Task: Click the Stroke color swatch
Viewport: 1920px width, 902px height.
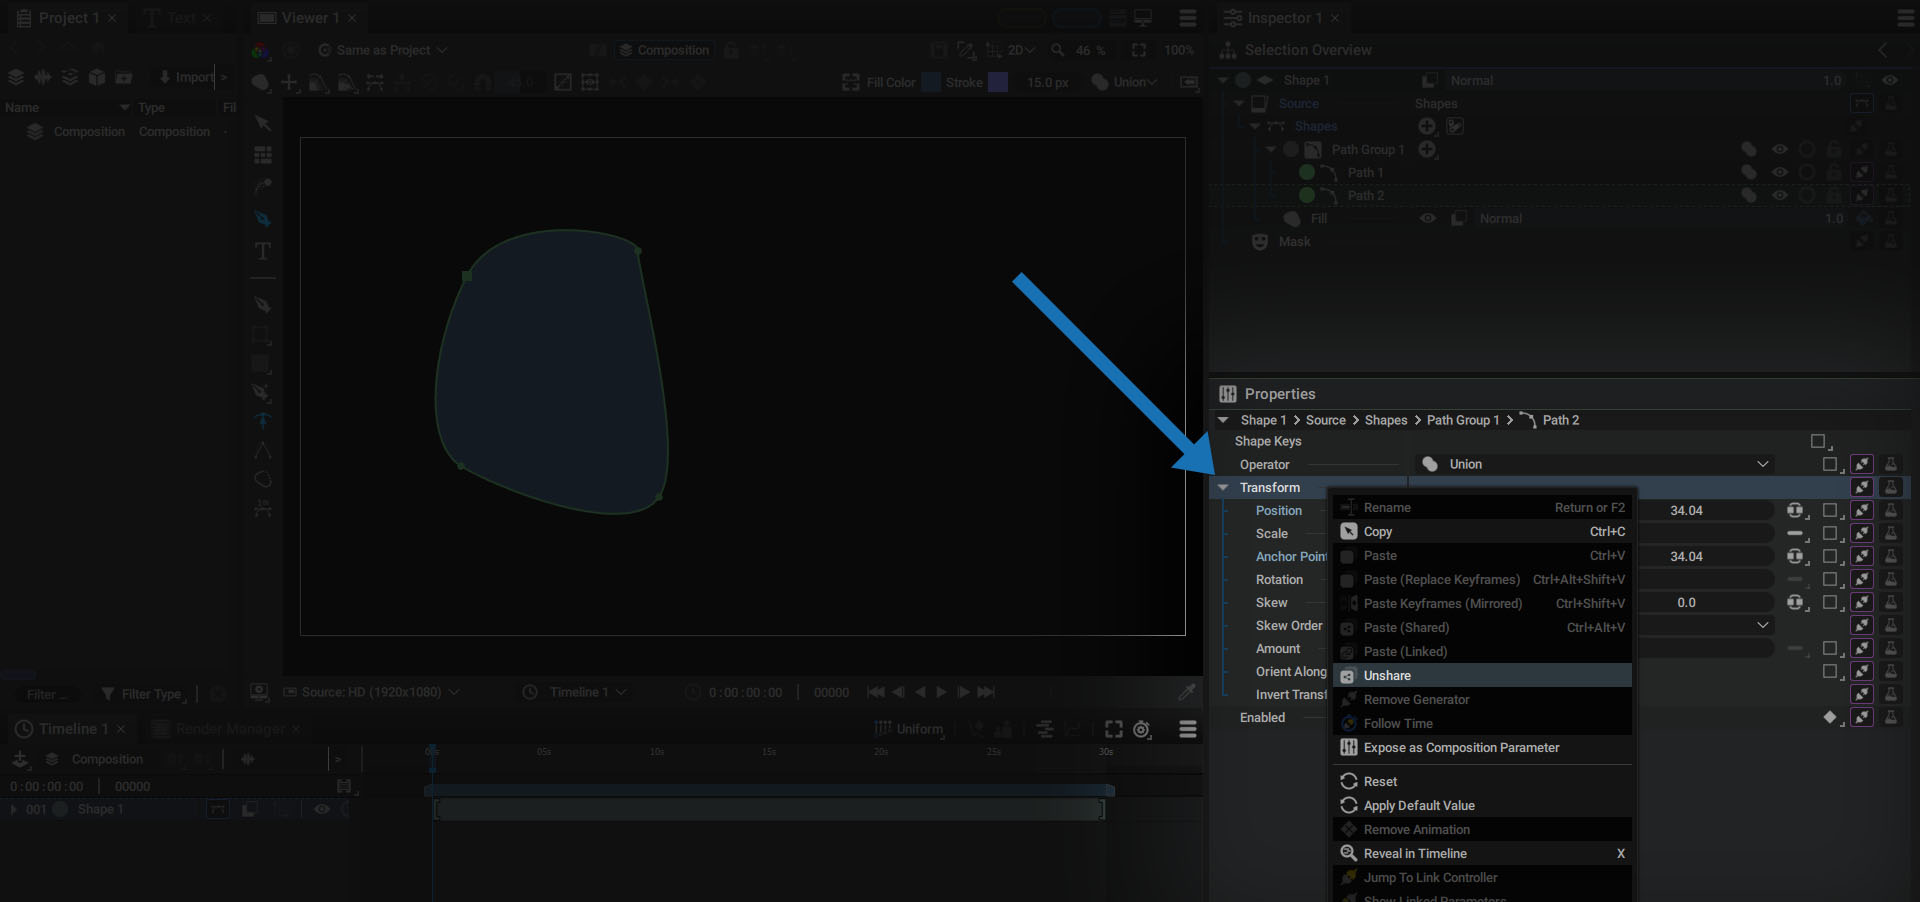Action: click(x=998, y=82)
